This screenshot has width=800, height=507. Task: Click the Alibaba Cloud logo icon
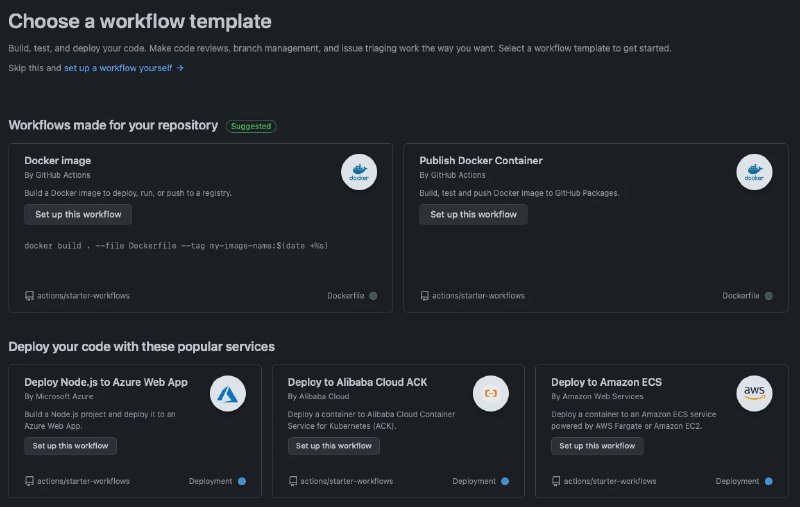(491, 393)
